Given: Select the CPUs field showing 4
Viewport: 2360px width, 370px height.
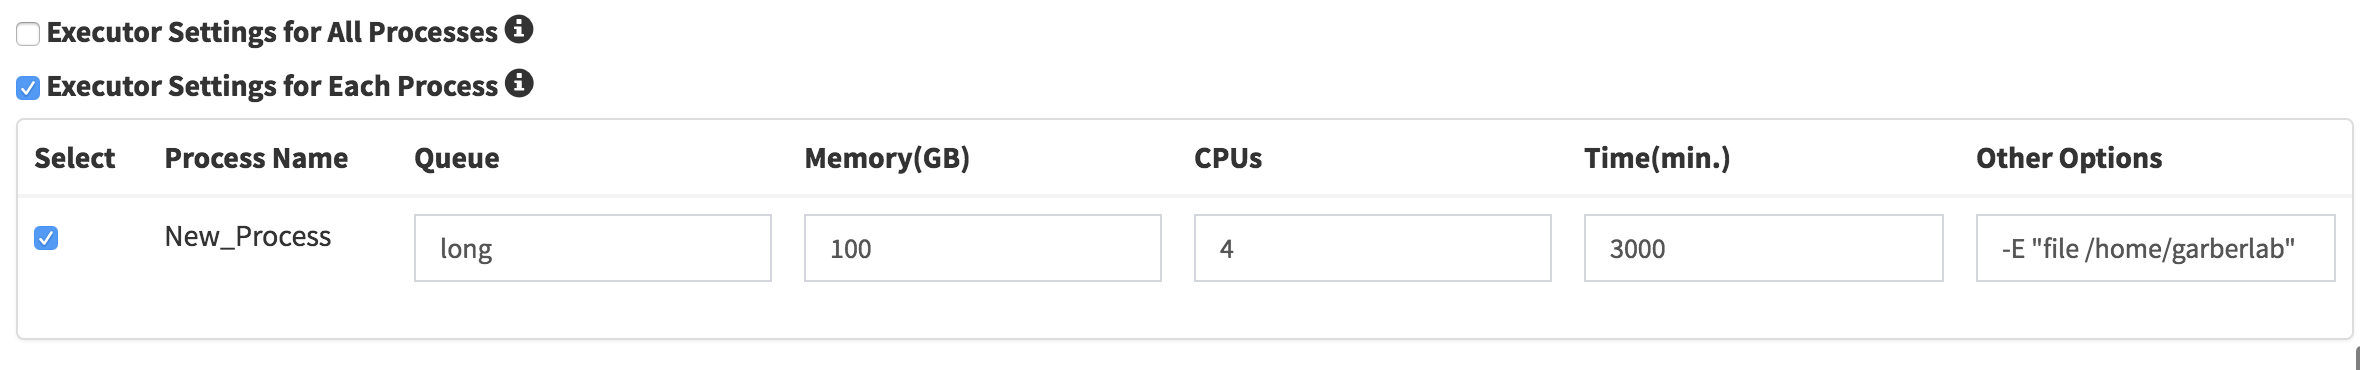Looking at the screenshot, I should tap(1373, 248).
